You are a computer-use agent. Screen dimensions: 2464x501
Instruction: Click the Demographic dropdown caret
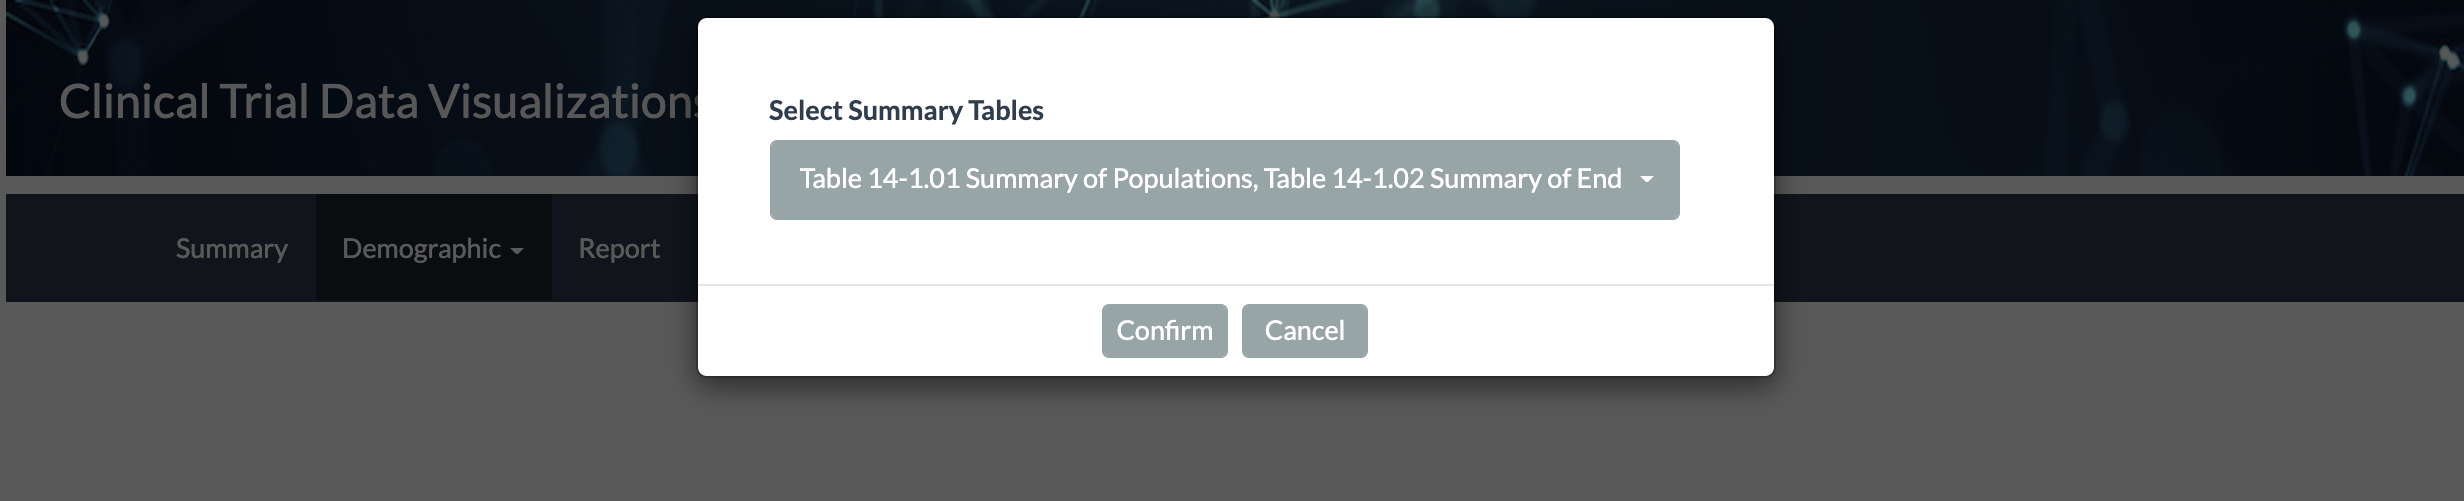point(517,250)
